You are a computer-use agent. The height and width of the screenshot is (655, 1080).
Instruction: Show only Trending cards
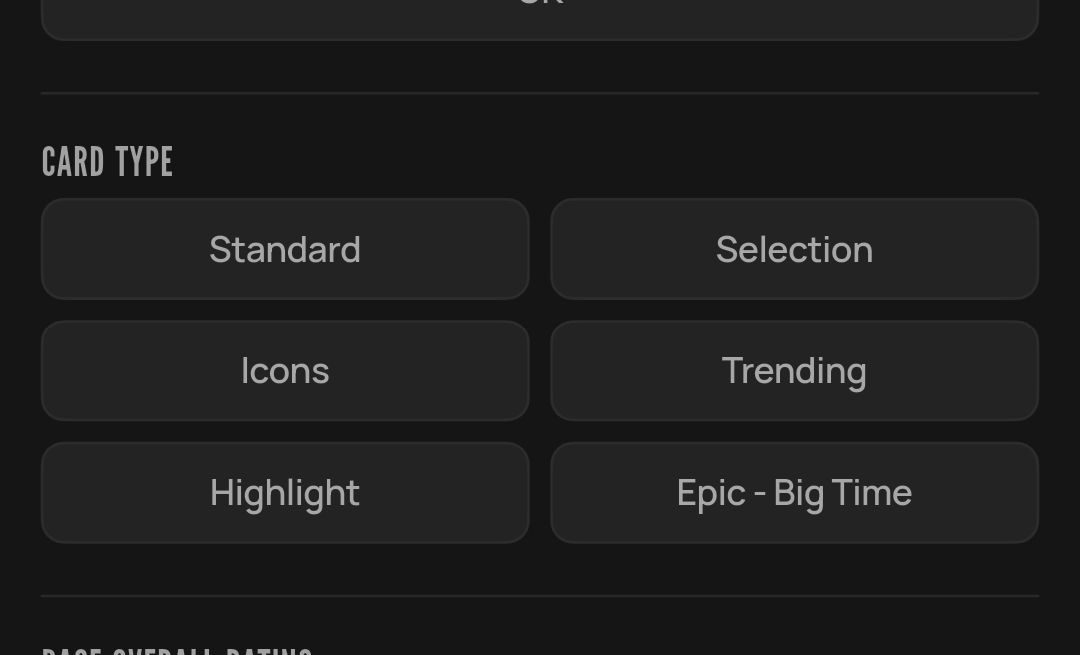[794, 371]
